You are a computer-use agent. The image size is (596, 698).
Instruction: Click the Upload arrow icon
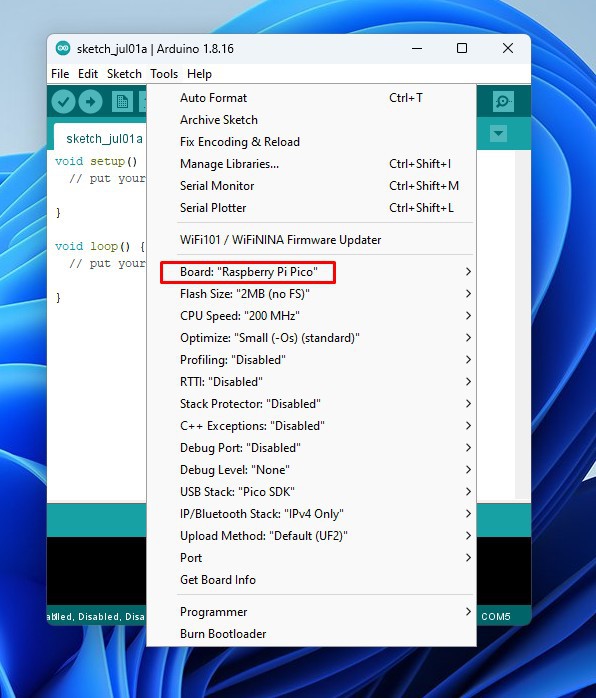[90, 101]
